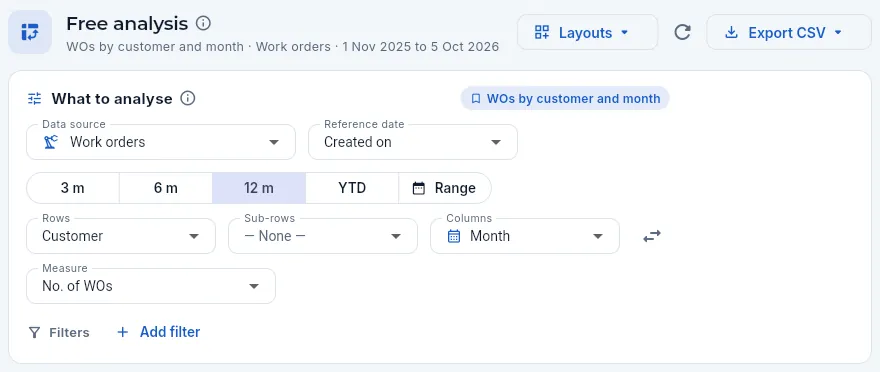This screenshot has height=372, width=880.
Task: Select the 6 m time period
Action: (x=166, y=188)
